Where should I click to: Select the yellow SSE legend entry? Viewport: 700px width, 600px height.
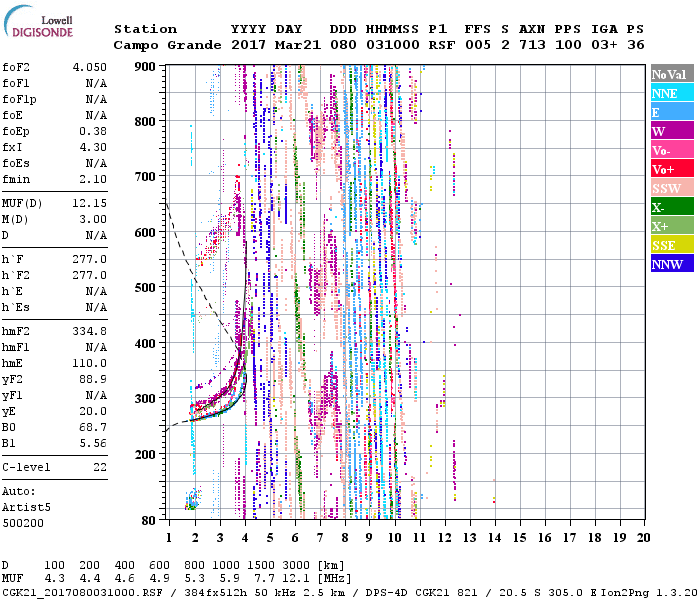pos(671,245)
